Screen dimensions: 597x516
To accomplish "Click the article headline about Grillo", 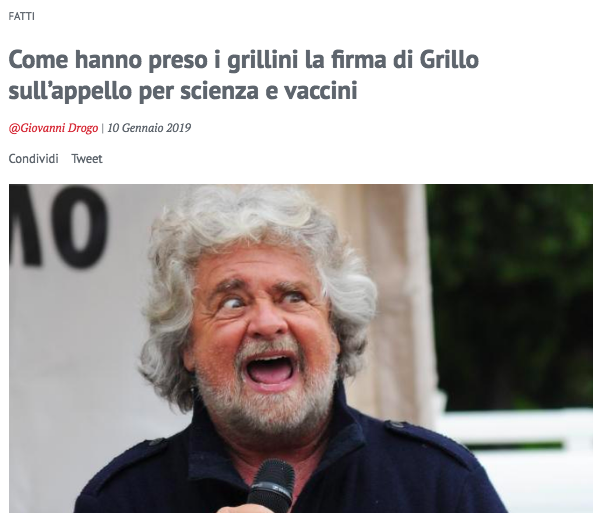I will tap(244, 75).
